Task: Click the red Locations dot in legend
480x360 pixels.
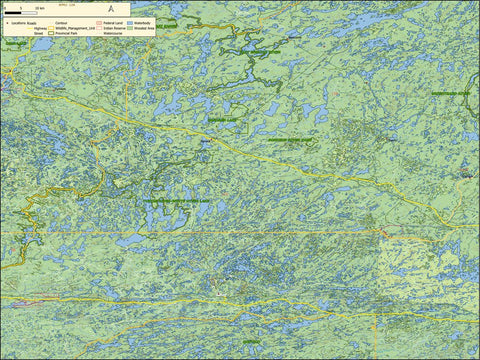Action: (7, 23)
